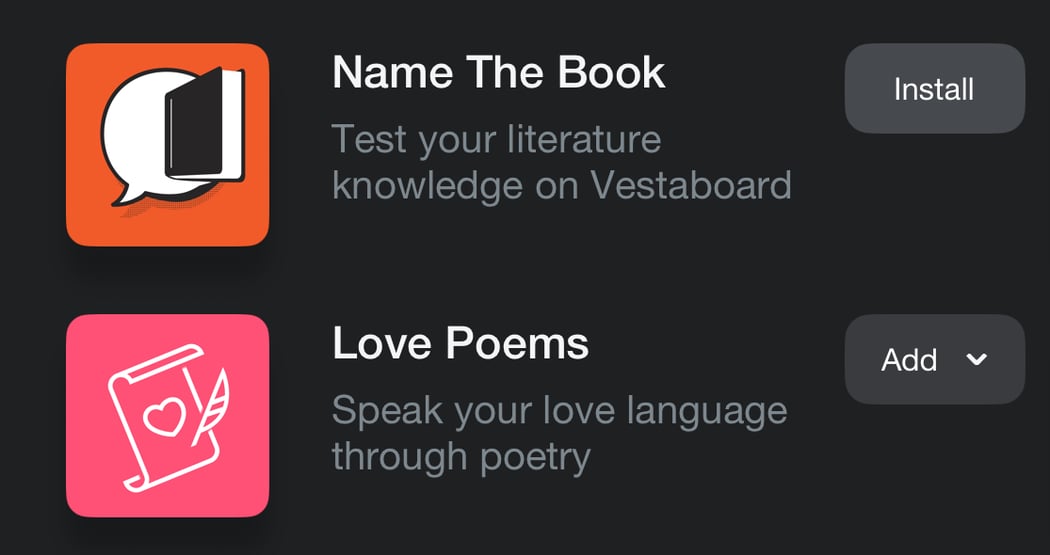Click the 'Test your literature' description line
The image size is (1050, 555).
(496, 139)
